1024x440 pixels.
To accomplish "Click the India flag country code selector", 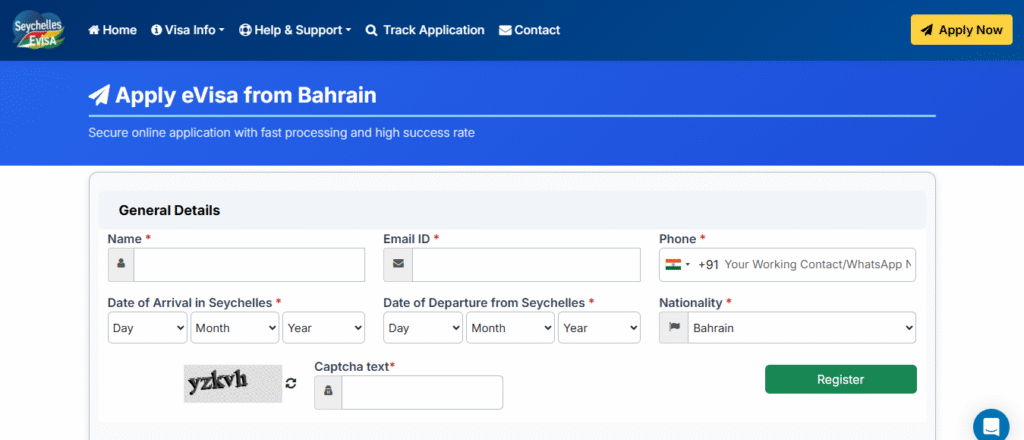I will (x=678, y=265).
